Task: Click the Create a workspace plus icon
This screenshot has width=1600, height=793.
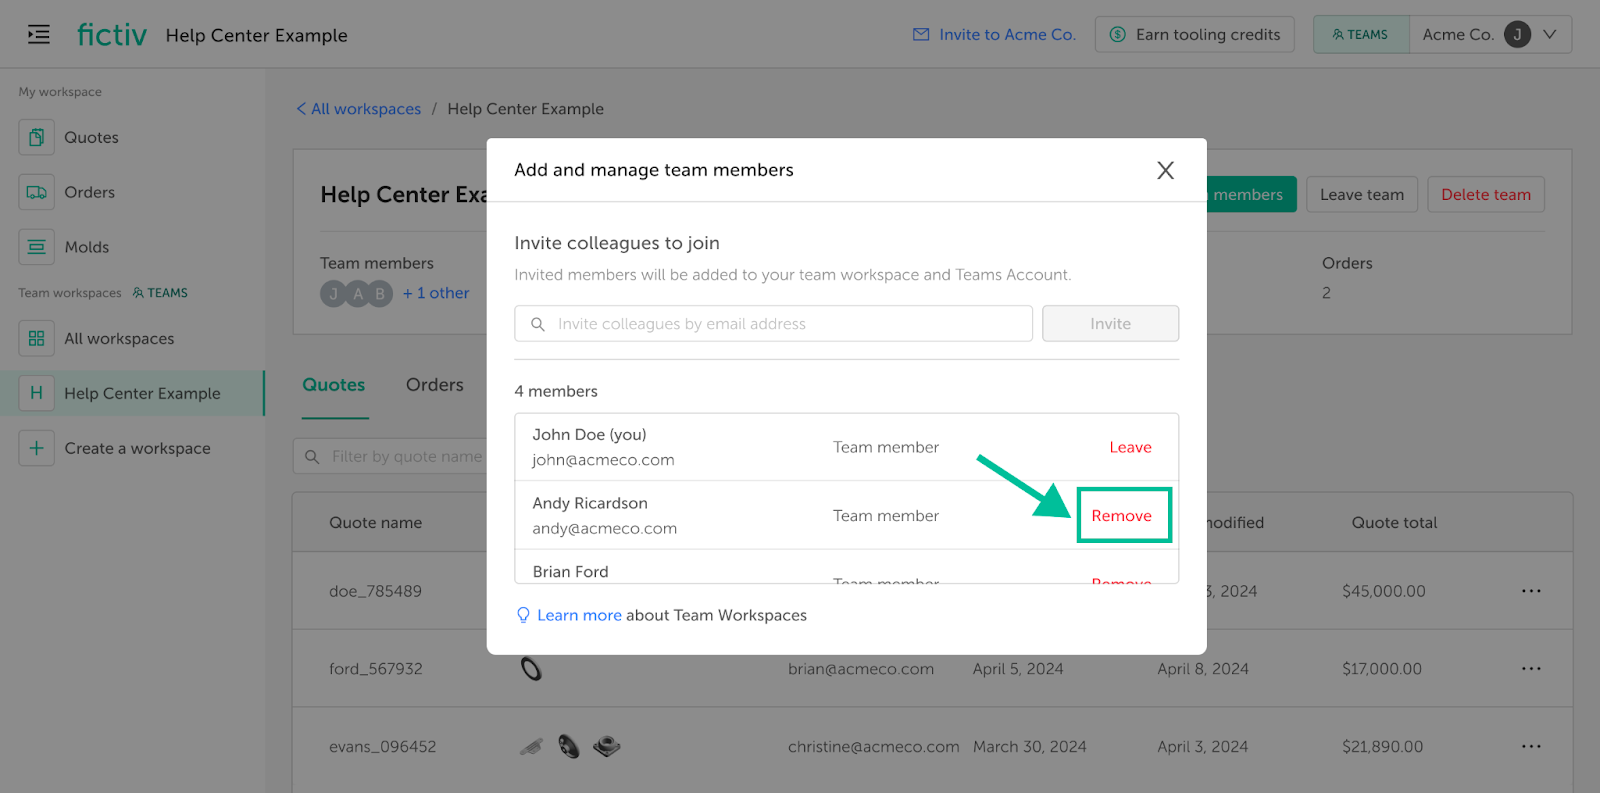Action: pyautogui.click(x=36, y=448)
